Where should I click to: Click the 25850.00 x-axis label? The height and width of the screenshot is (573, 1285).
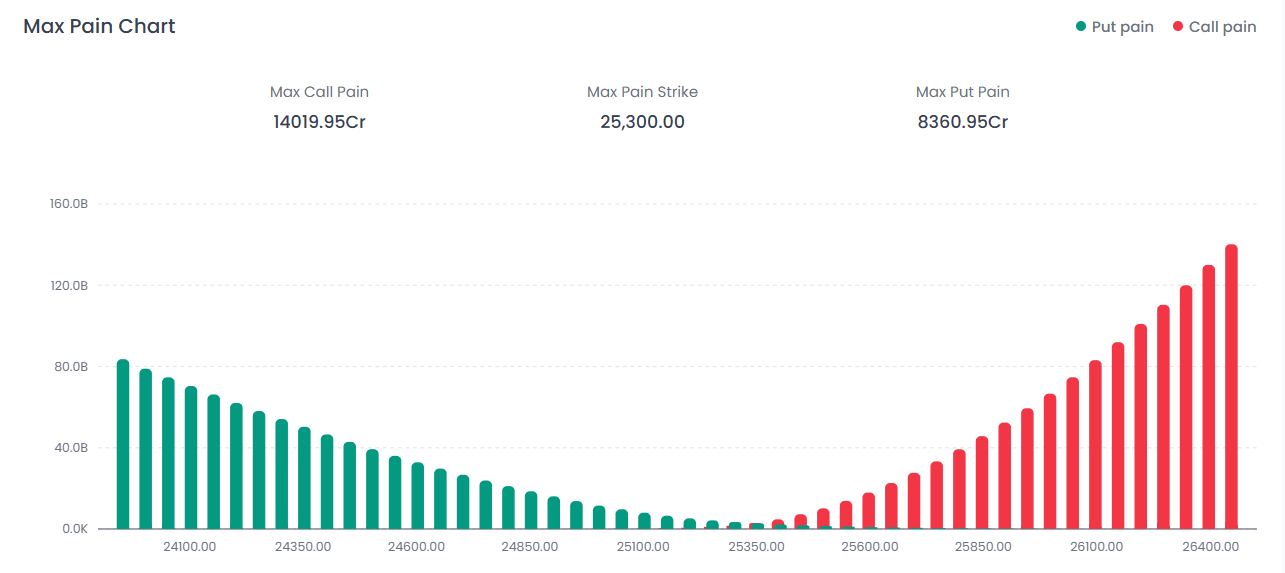(x=983, y=547)
